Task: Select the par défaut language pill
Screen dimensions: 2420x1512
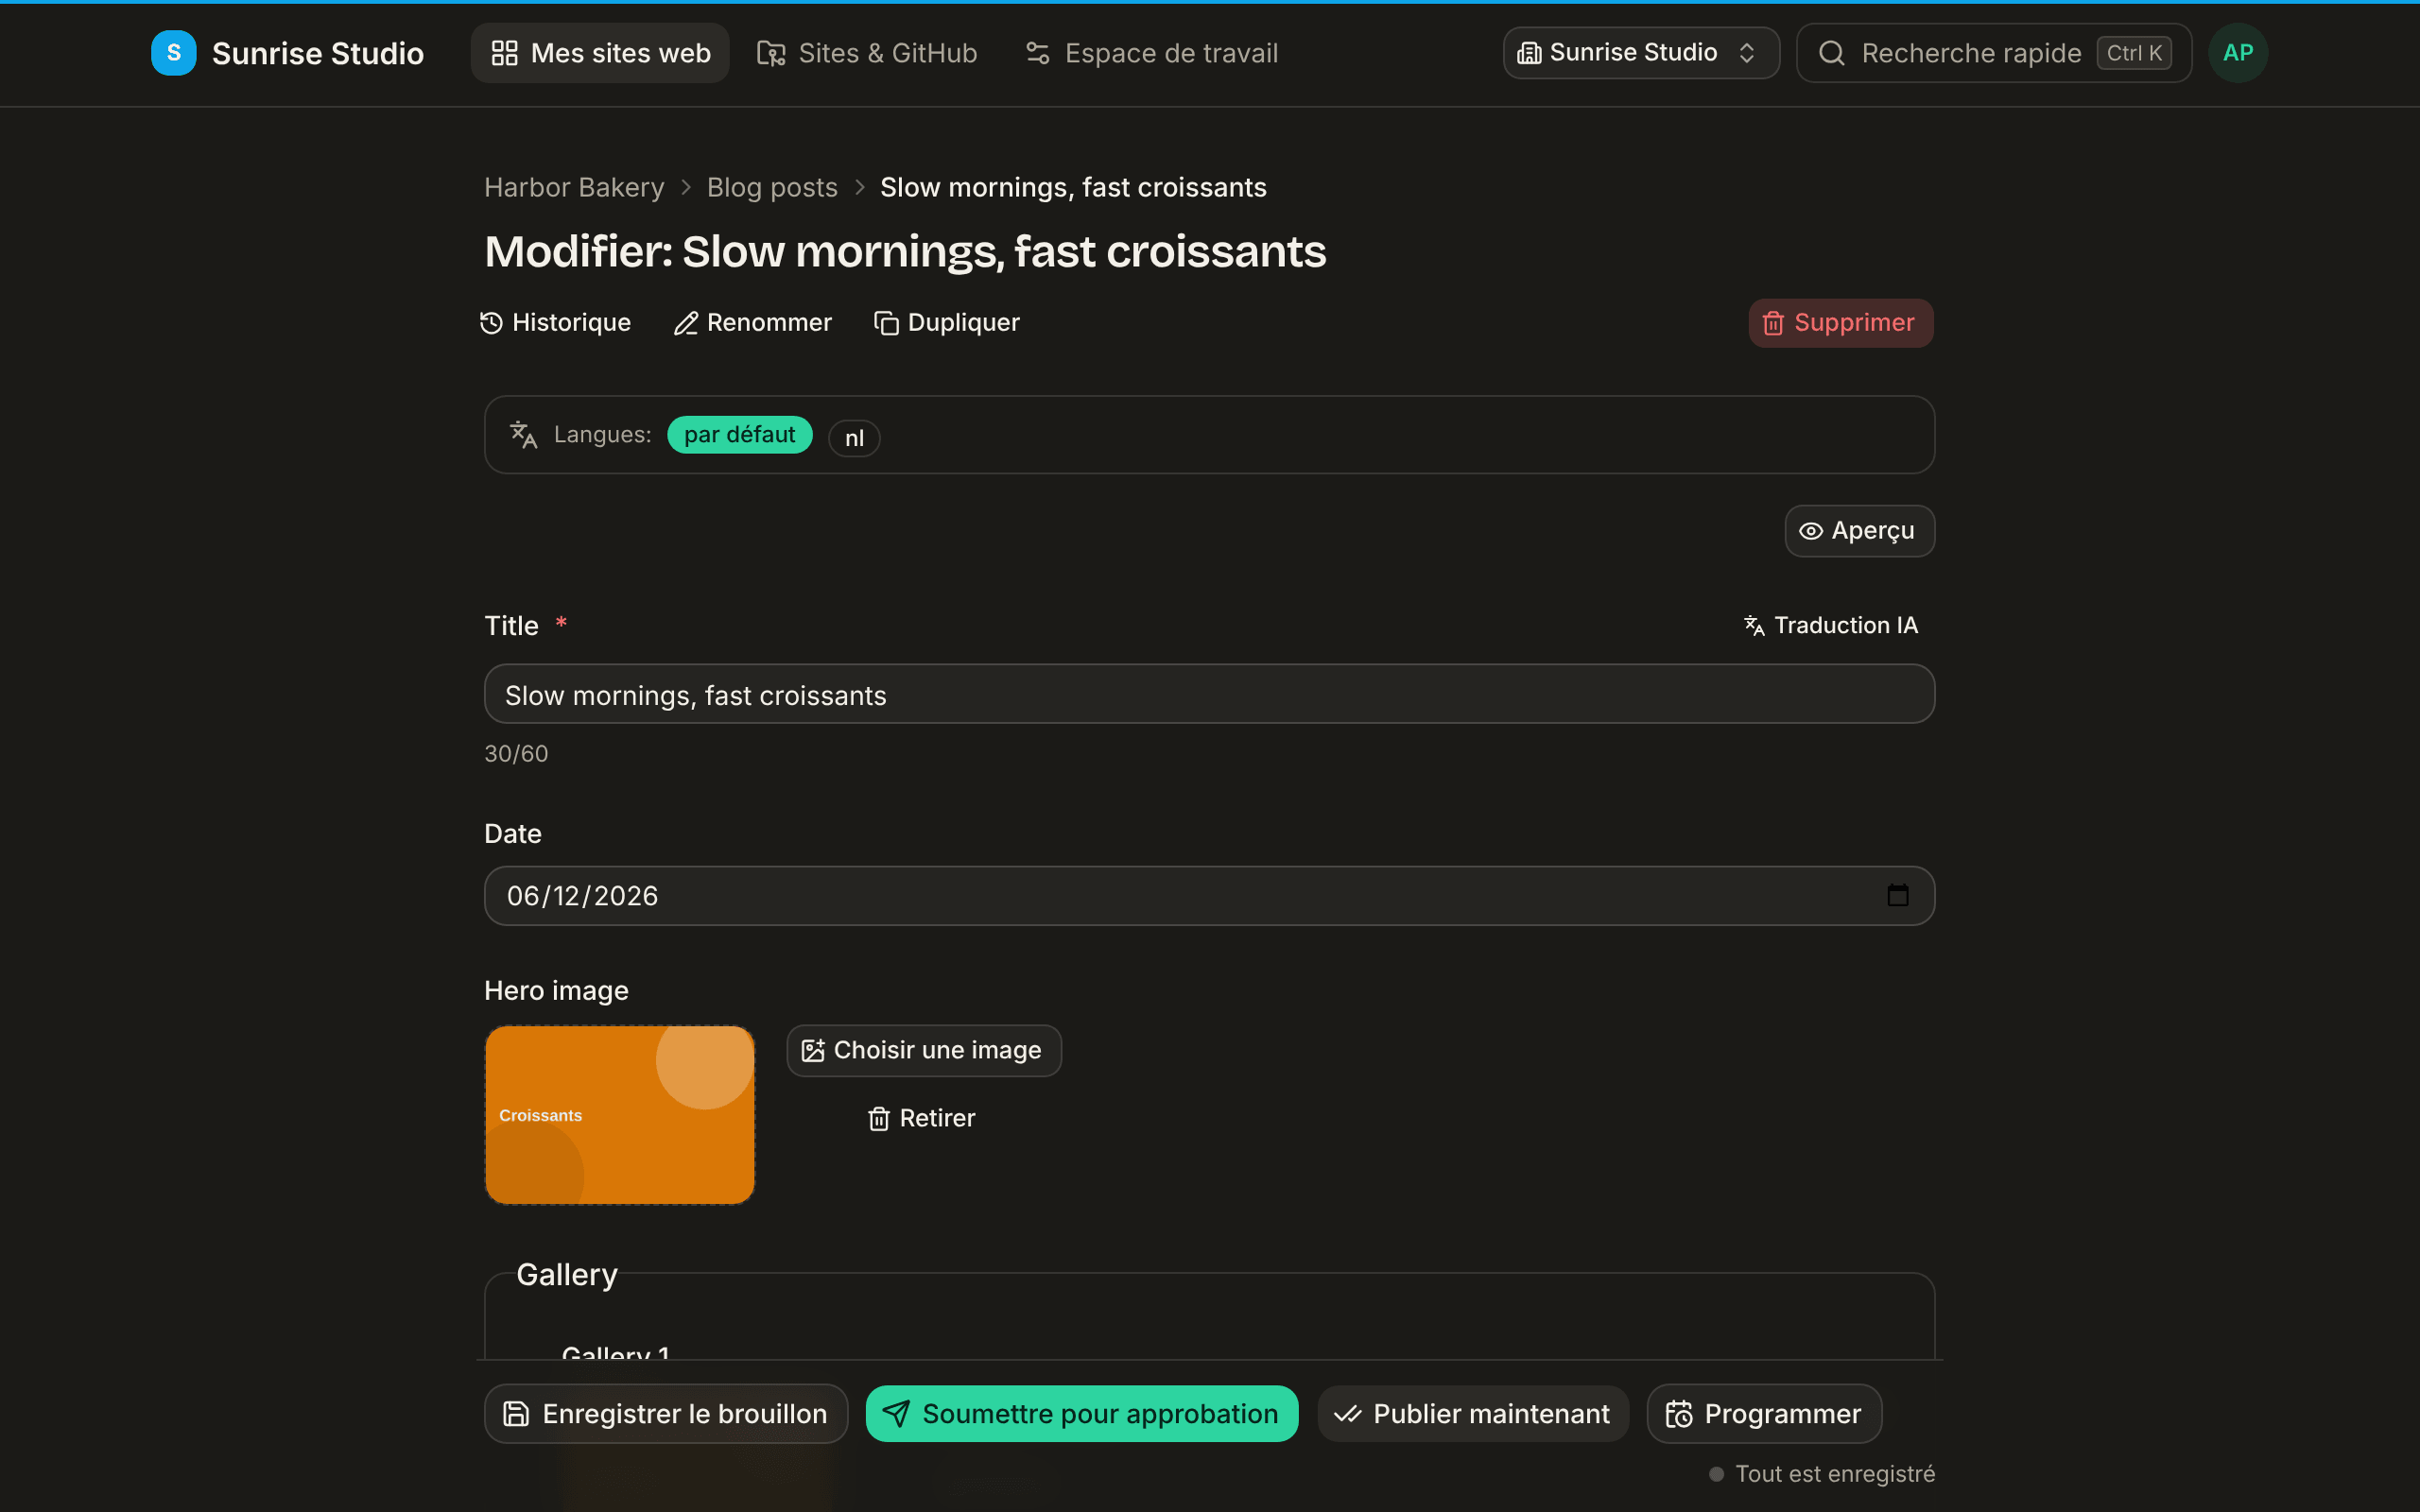Action: pos(739,435)
